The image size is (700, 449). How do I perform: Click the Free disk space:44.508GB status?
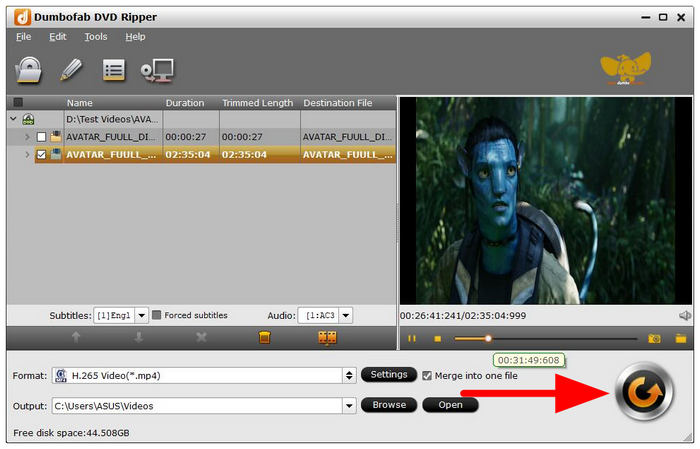[x=71, y=433]
